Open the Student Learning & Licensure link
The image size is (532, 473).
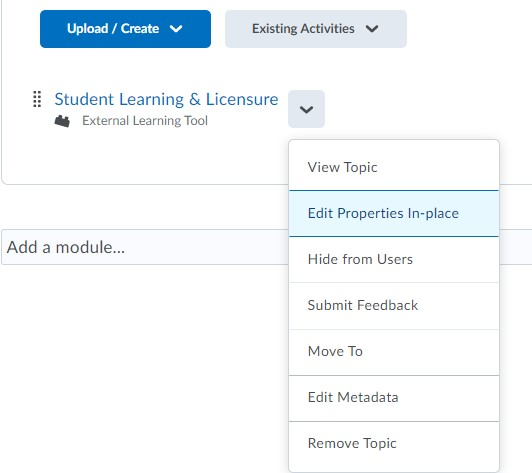[x=166, y=99]
